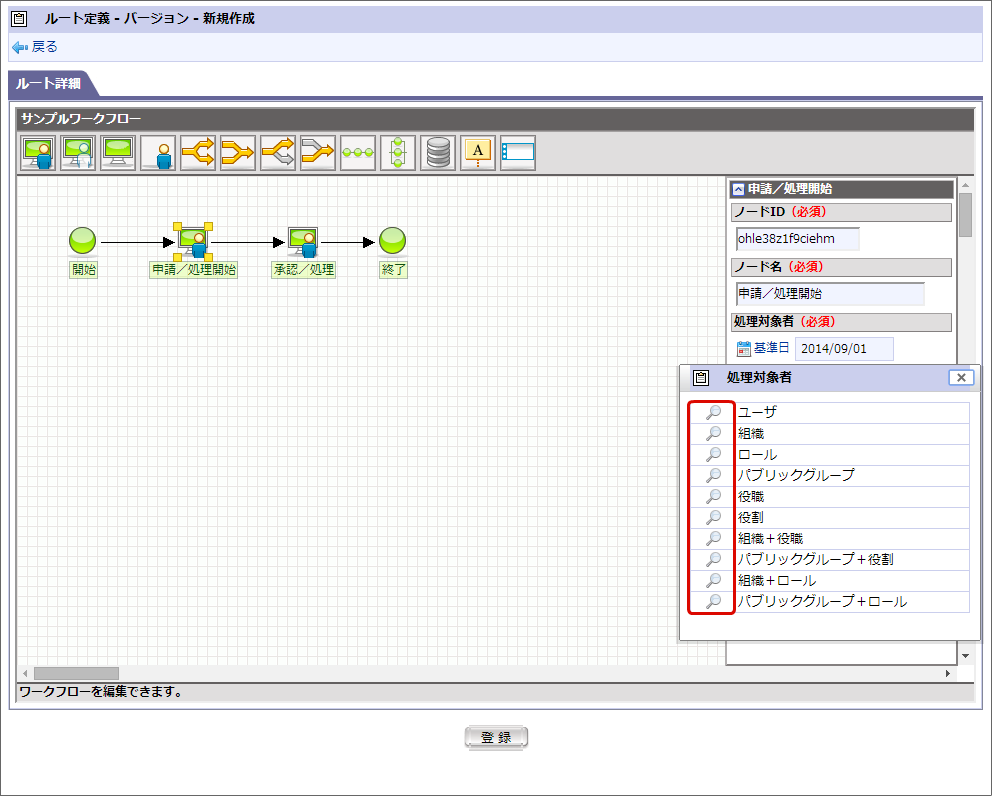Screen dimensions: 992x796
Task: Edit the ノードID input field
Action: [798, 239]
